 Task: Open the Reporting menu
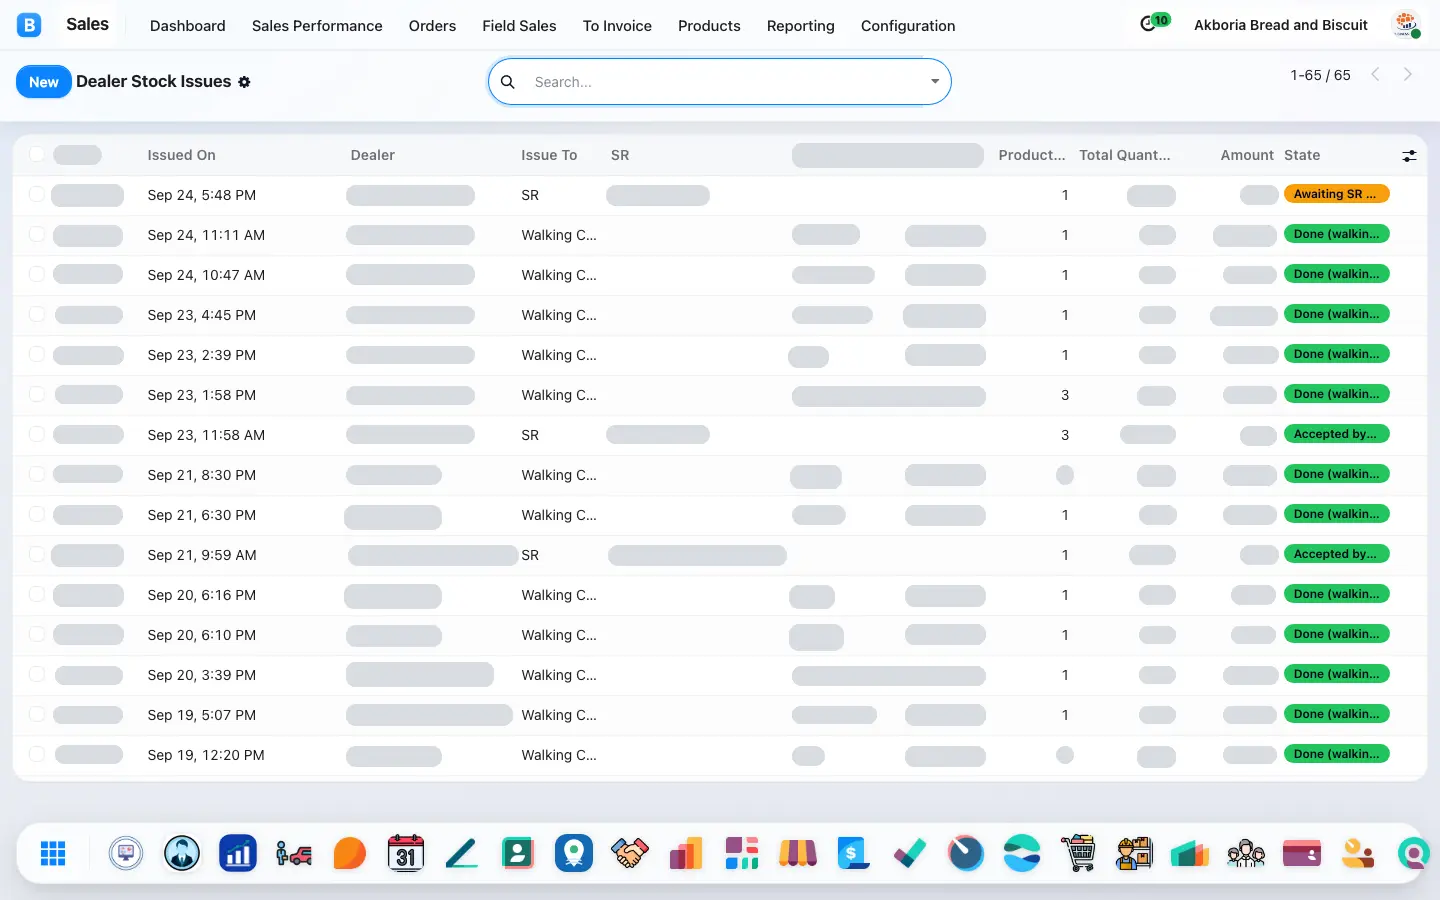coord(800,26)
